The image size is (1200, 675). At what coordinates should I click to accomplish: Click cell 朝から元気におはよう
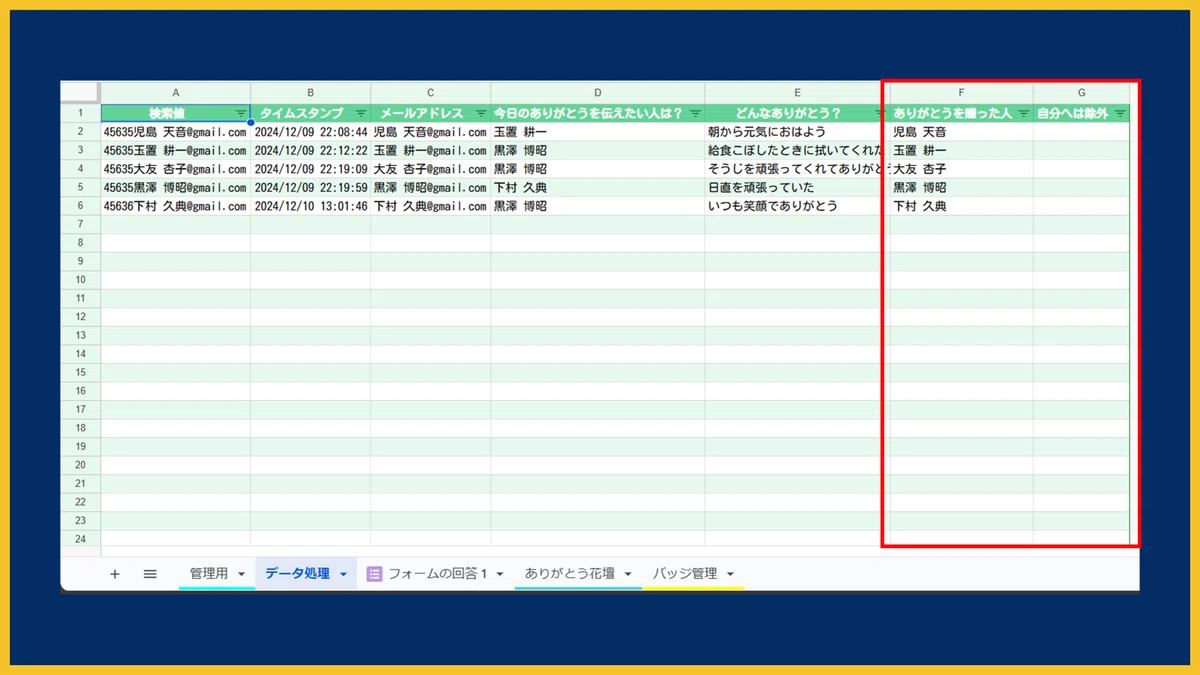click(797, 131)
